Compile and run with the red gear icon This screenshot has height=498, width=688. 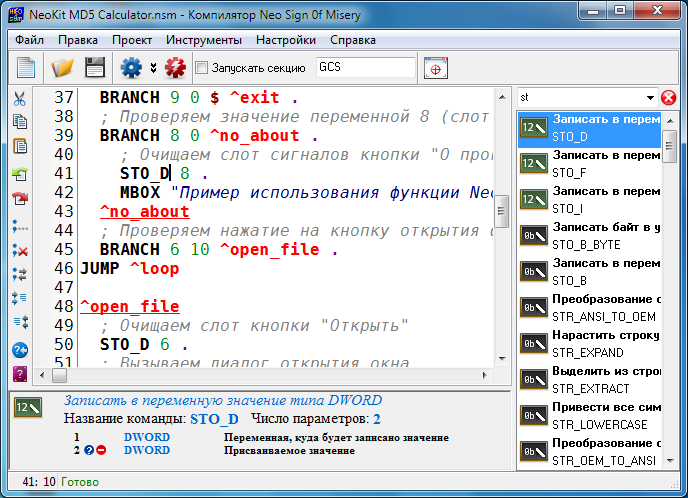pos(175,68)
